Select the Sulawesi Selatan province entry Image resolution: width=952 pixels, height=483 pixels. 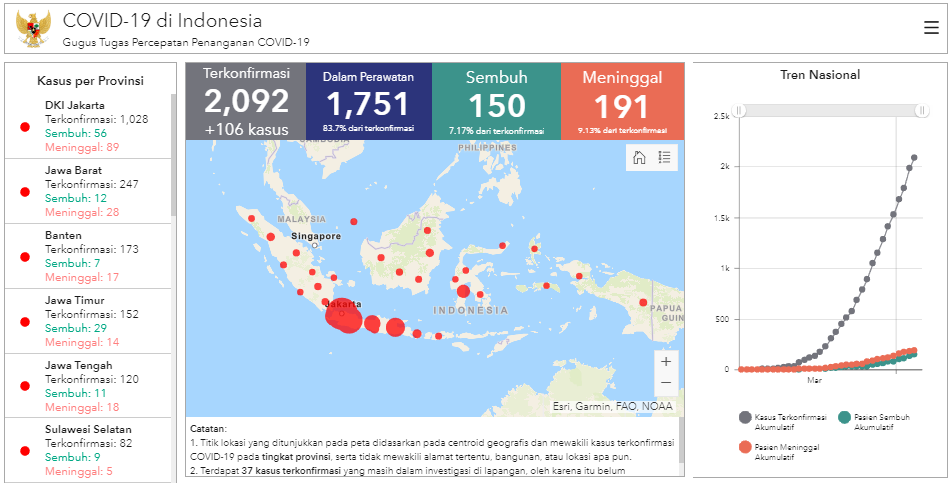[88, 450]
